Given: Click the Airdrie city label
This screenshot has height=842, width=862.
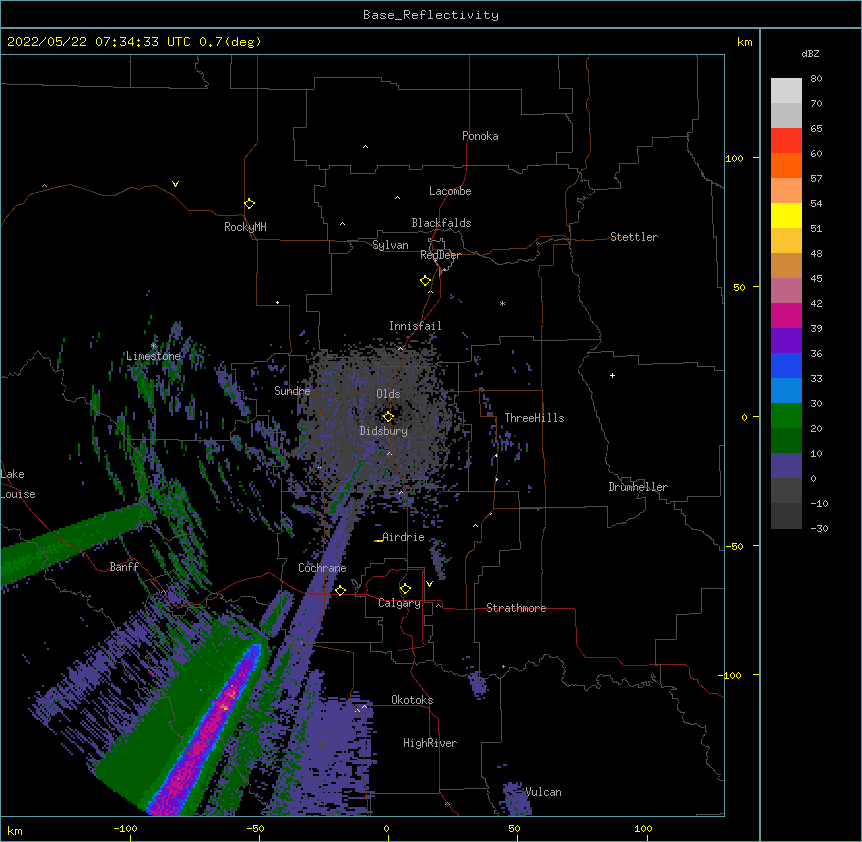Looking at the screenshot, I should [403, 537].
